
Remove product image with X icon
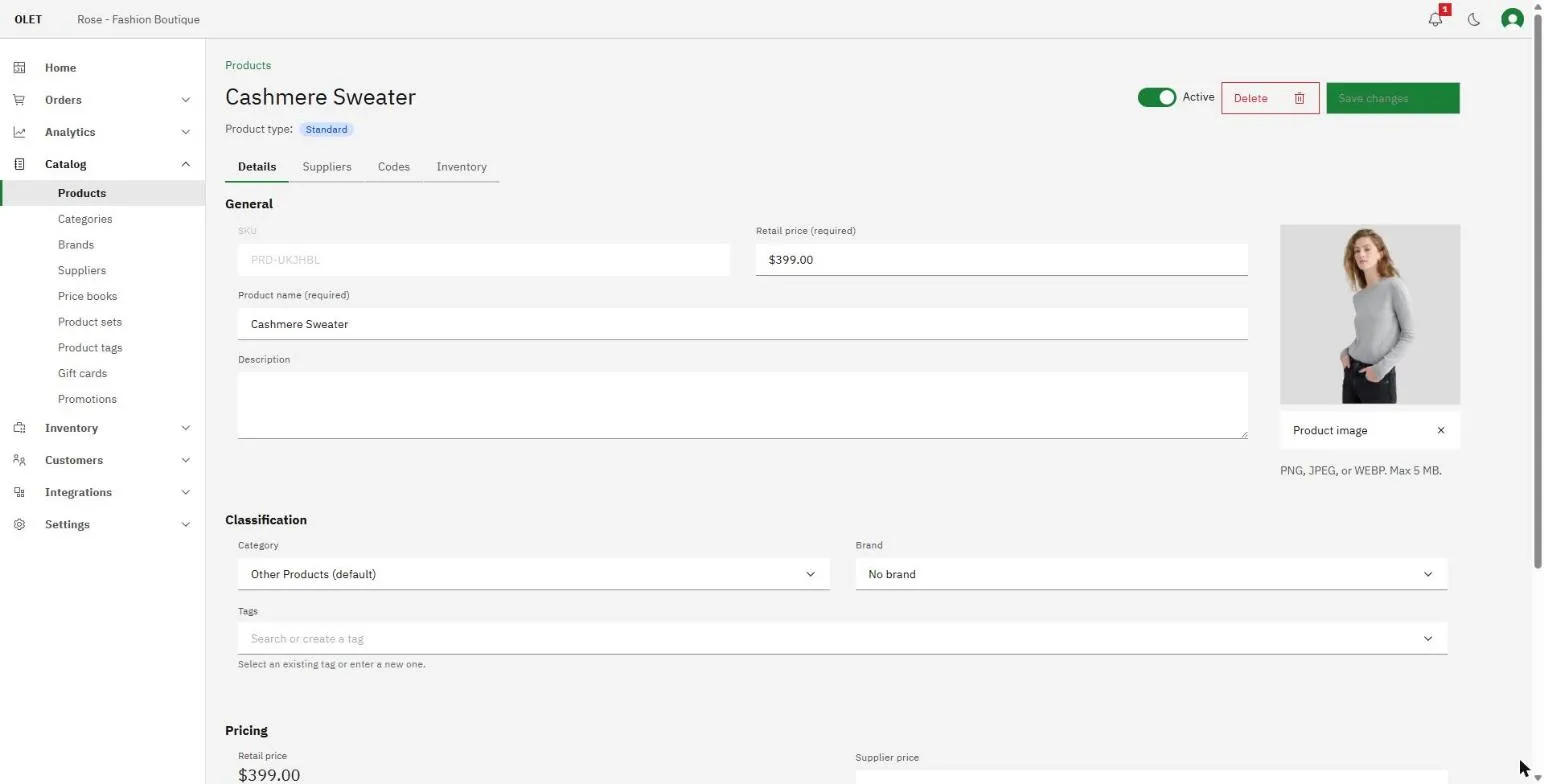1441,430
